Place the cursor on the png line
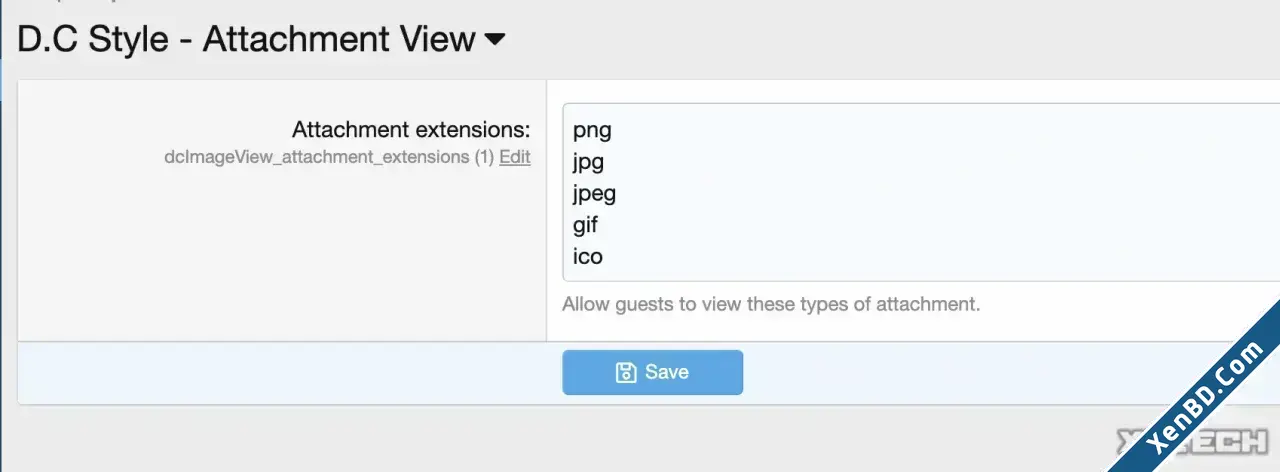This screenshot has width=1280, height=472. point(592,130)
